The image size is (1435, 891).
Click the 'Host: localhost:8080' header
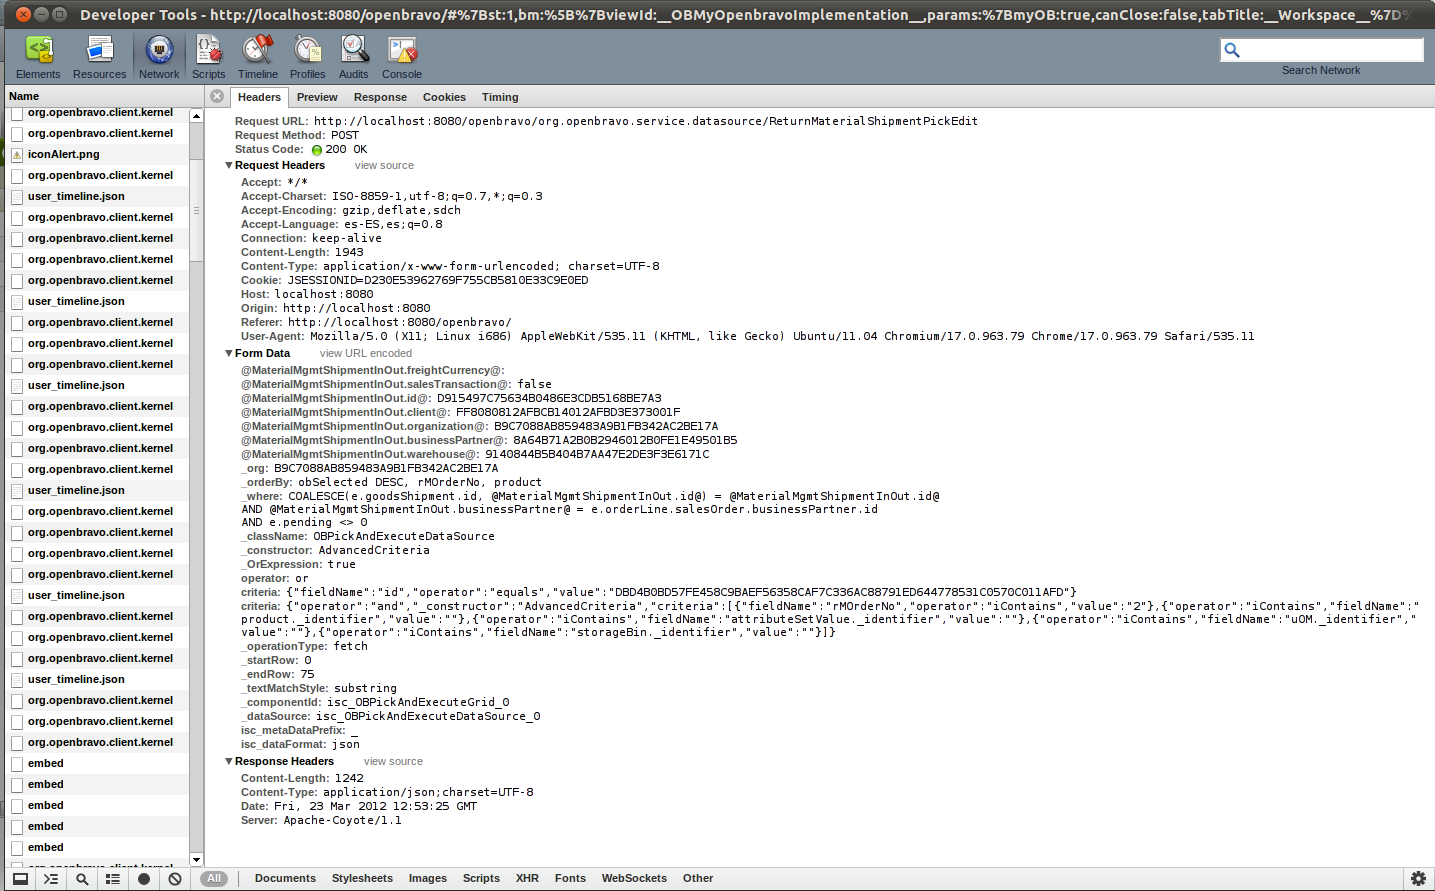[x=307, y=295]
